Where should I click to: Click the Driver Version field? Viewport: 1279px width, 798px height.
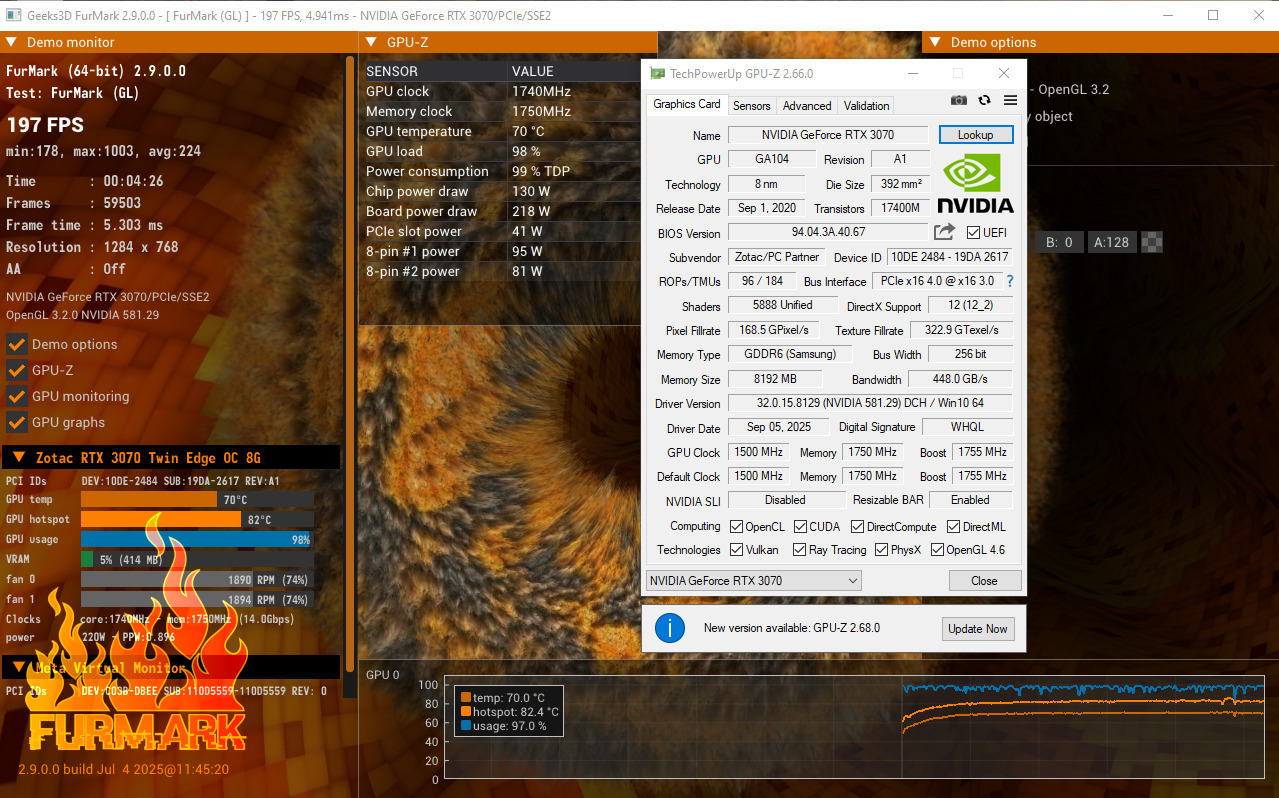coord(870,403)
